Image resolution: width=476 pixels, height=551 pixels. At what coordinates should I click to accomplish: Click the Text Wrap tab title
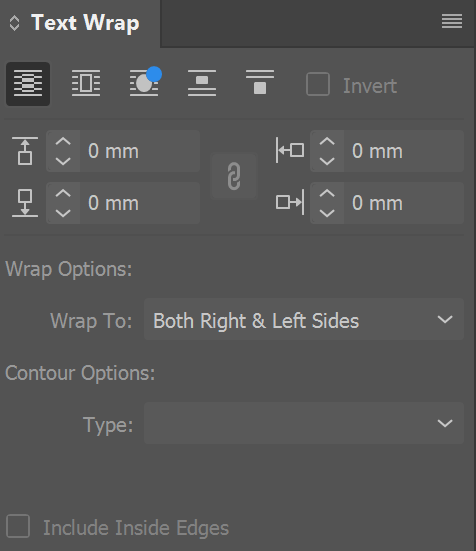(85, 23)
